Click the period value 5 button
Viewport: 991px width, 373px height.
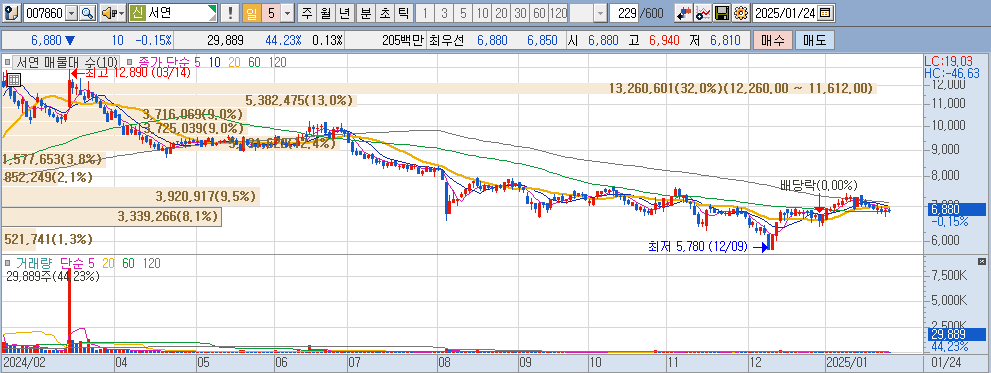271,13
